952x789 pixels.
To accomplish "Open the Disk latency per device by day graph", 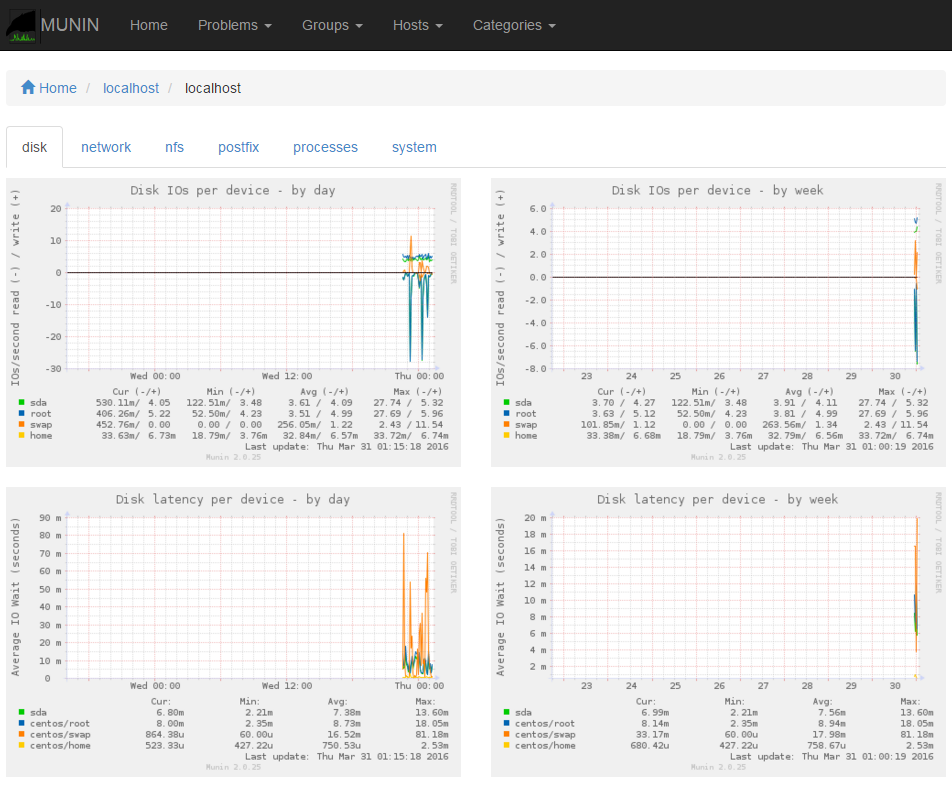I will pos(233,632).
